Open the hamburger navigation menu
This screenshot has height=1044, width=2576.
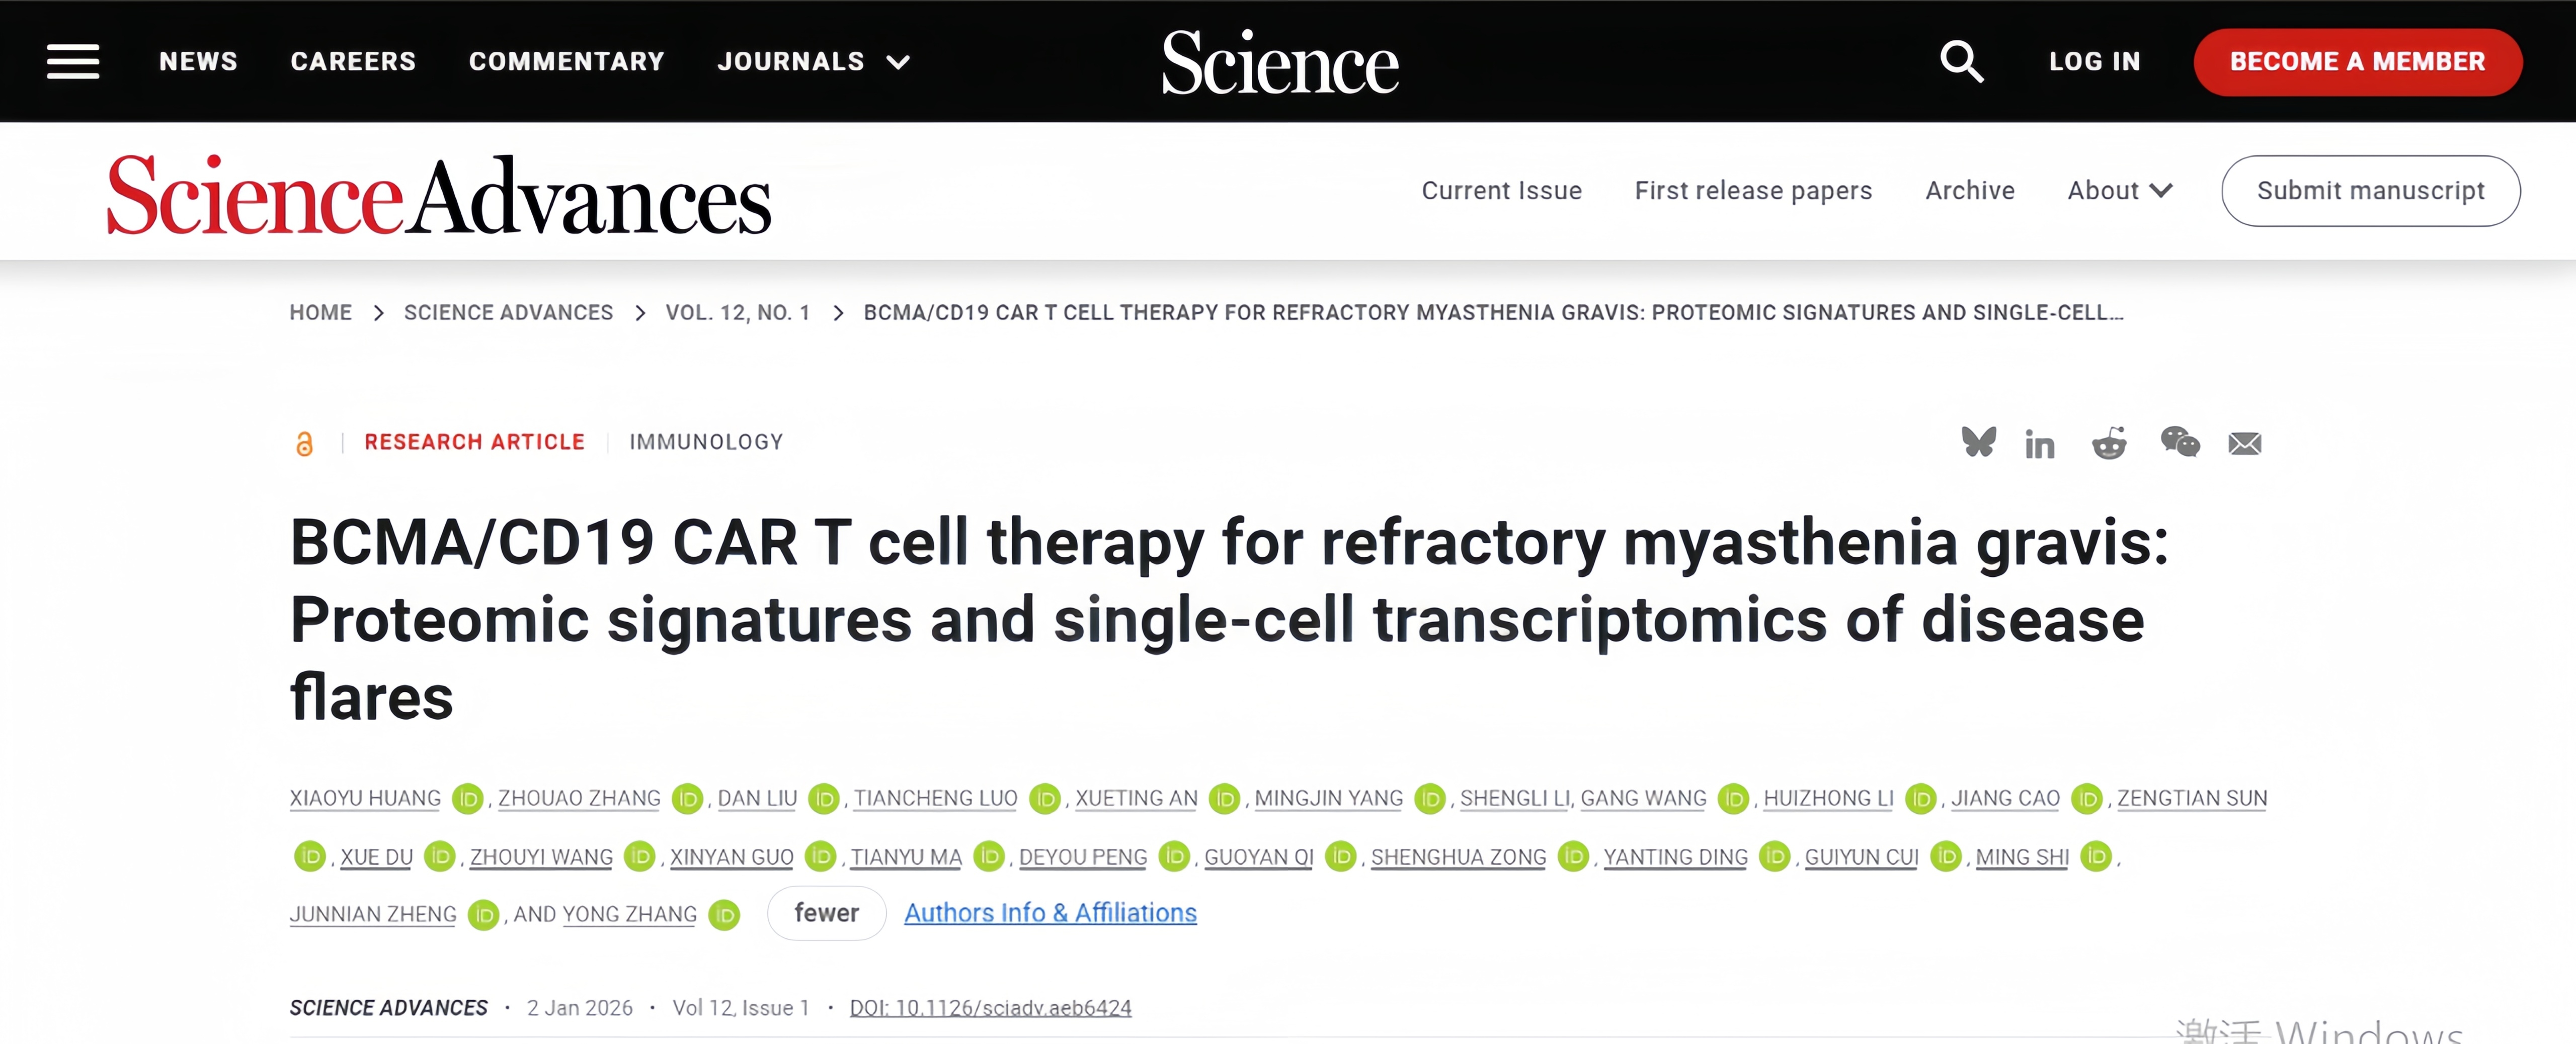(73, 62)
